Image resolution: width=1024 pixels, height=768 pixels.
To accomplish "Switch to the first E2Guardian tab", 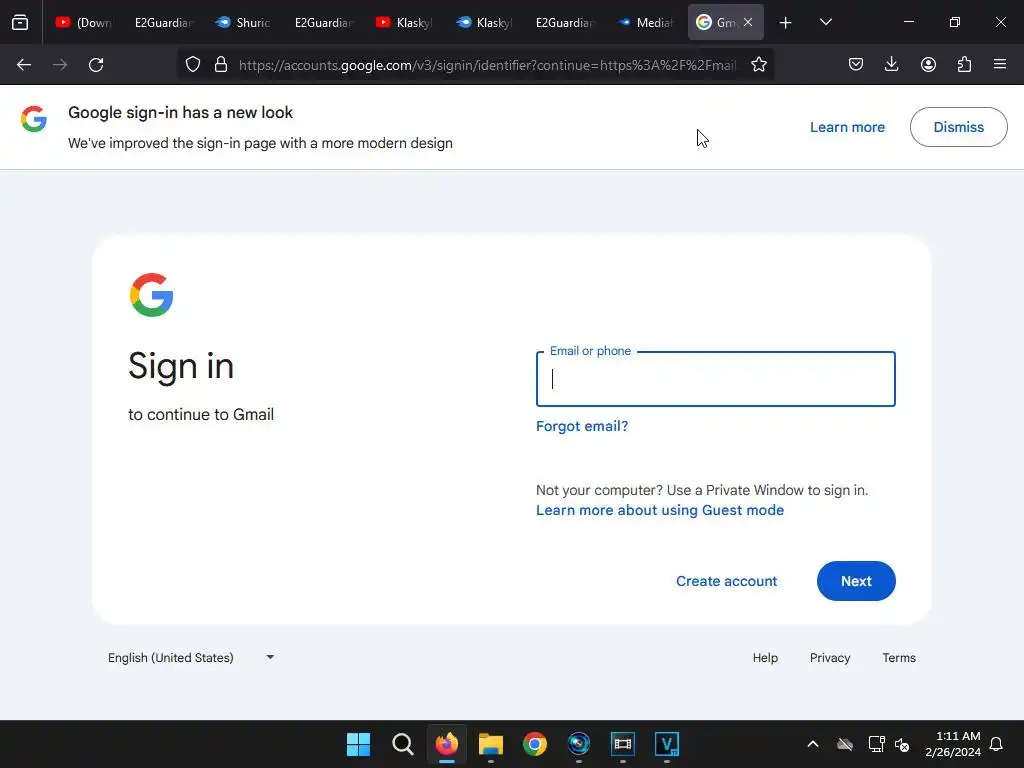I will [x=163, y=22].
